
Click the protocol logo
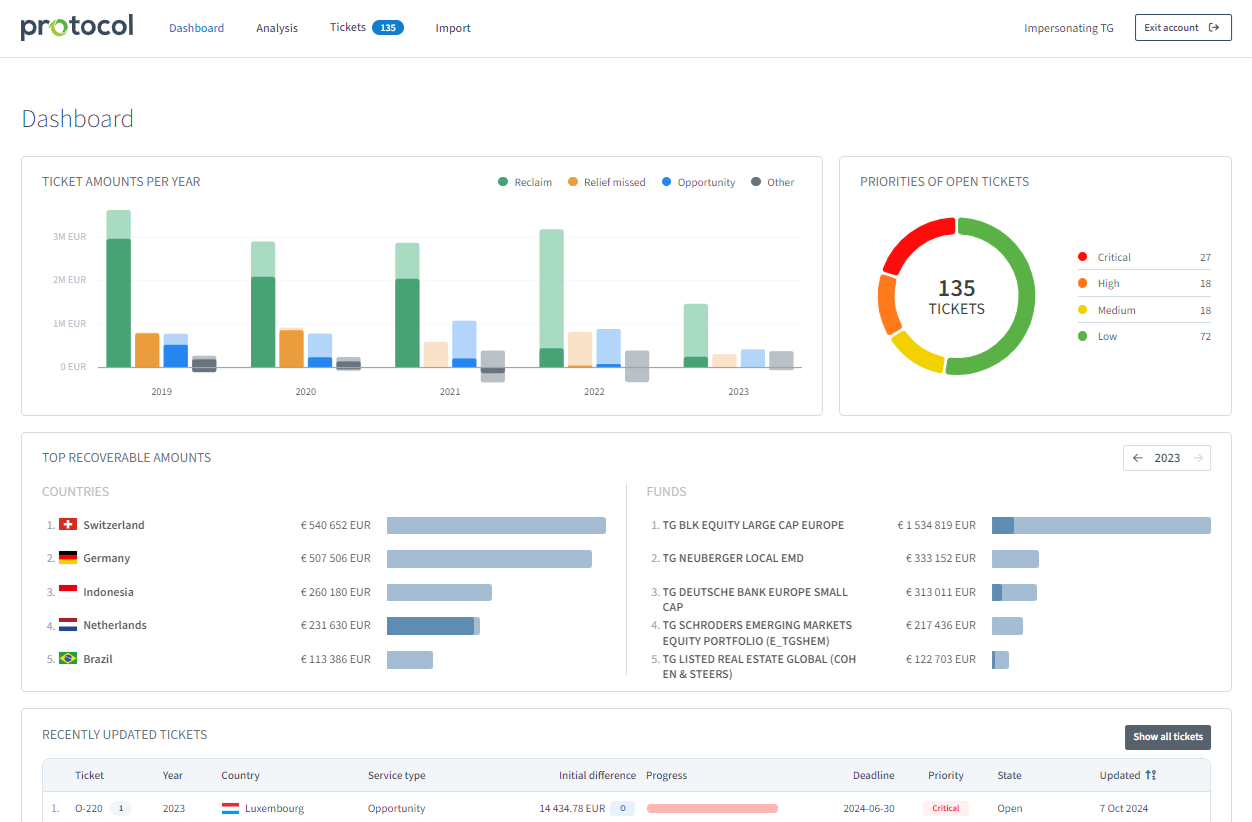pos(76,25)
